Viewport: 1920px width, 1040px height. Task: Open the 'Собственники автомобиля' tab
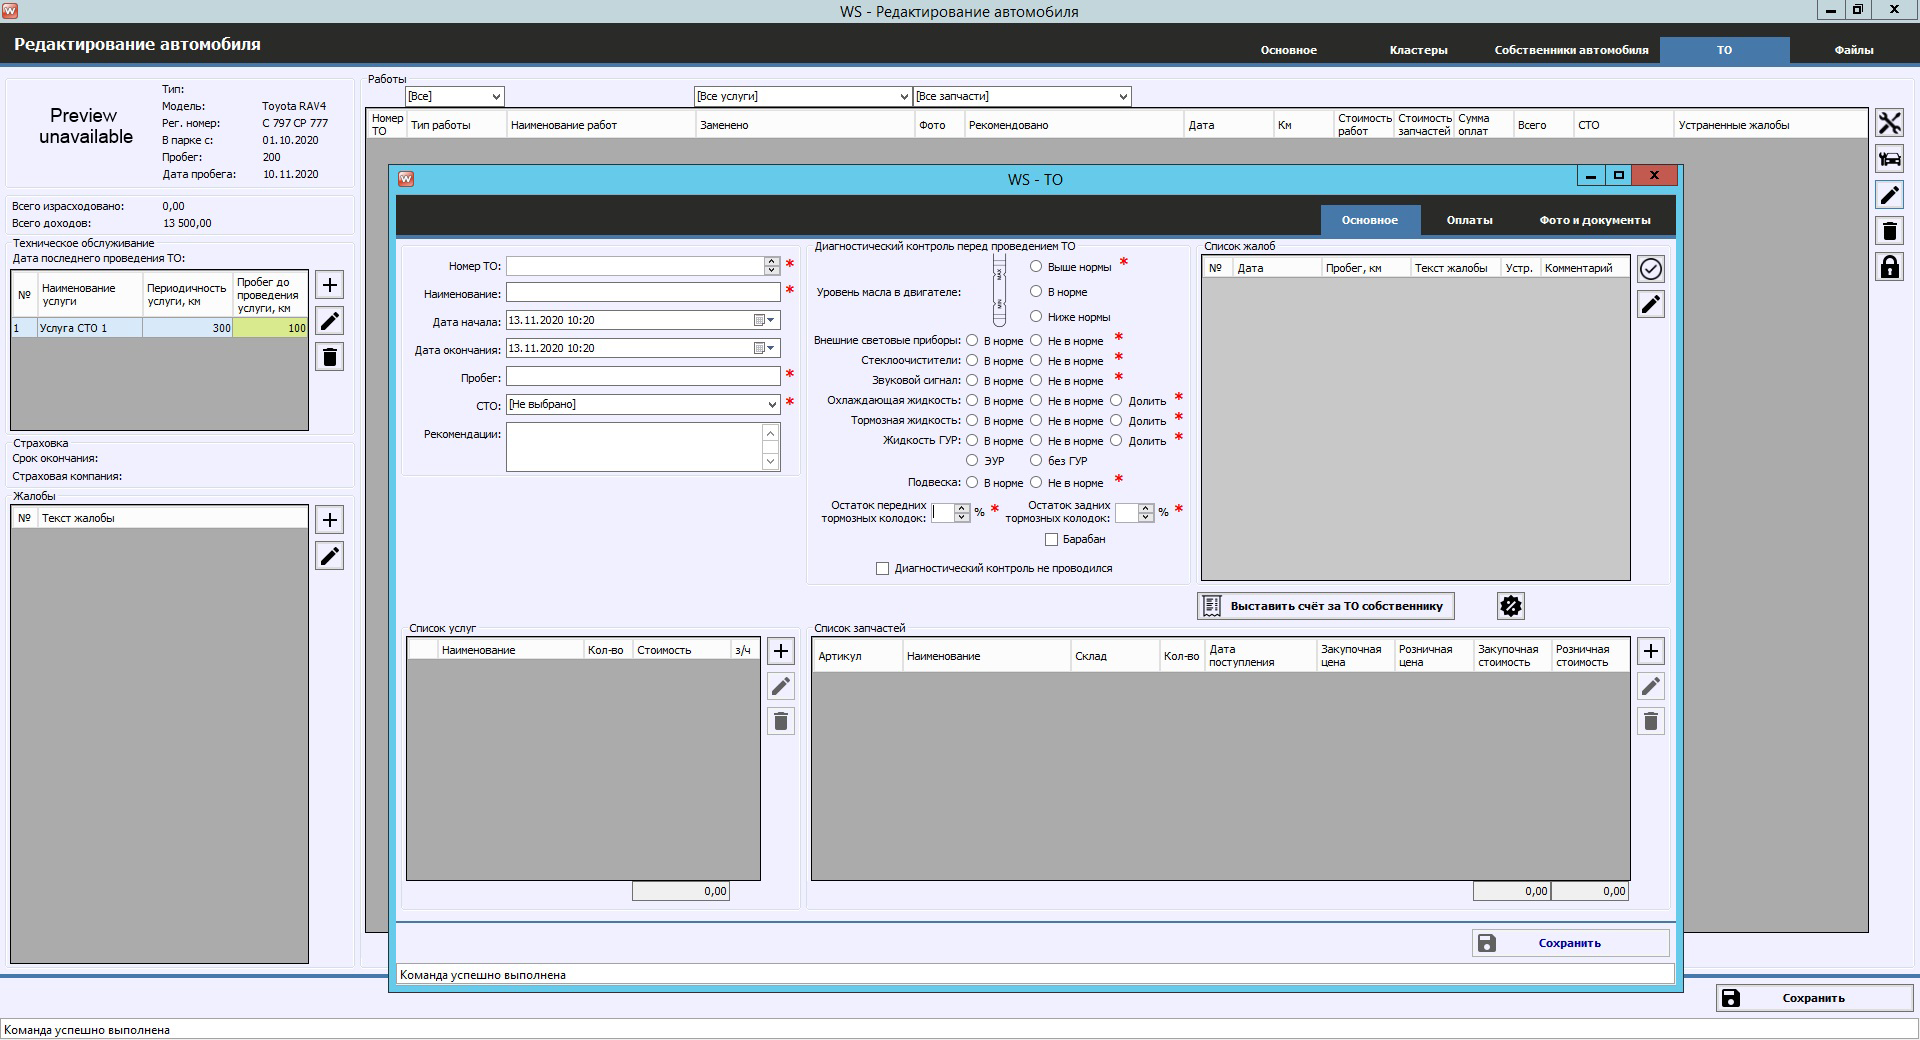1571,50
